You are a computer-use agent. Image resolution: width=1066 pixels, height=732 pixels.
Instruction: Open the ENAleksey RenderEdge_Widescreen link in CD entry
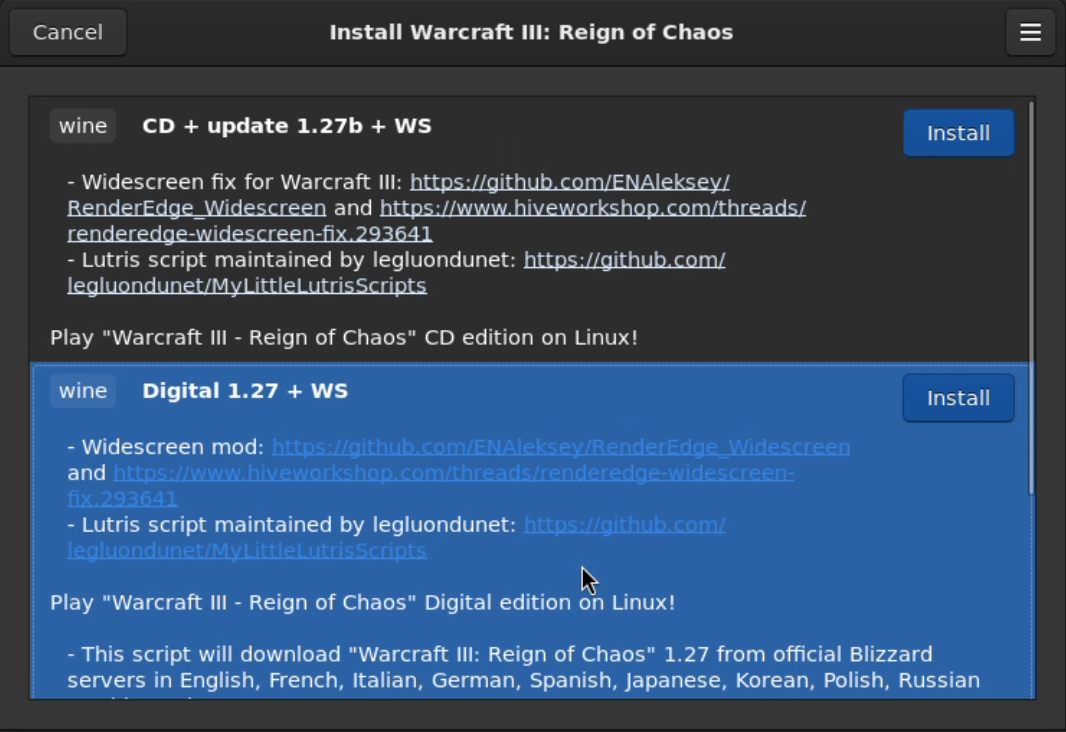(398, 194)
